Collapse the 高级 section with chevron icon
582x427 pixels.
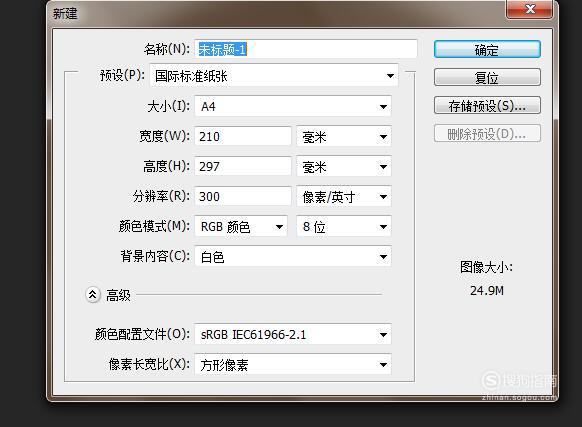pos(93,295)
